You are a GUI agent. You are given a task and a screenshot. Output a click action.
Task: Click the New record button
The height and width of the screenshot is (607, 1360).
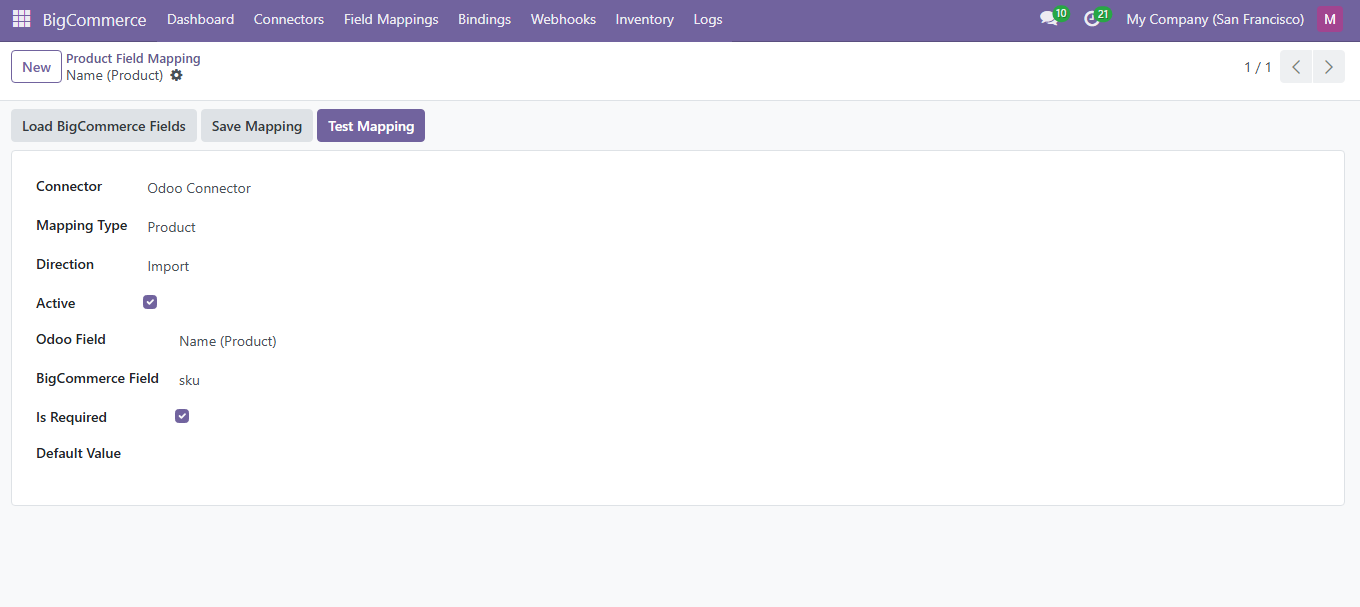tap(36, 67)
